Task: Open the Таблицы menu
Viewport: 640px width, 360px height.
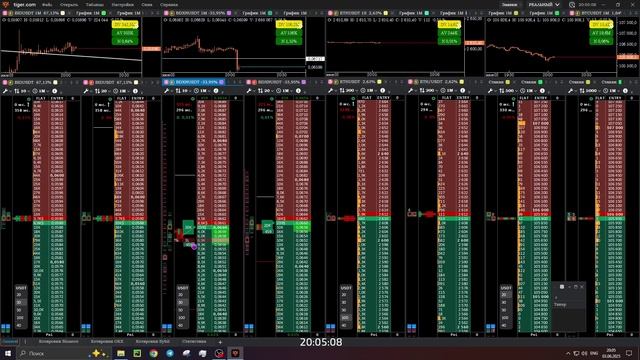Action: (x=94, y=4)
